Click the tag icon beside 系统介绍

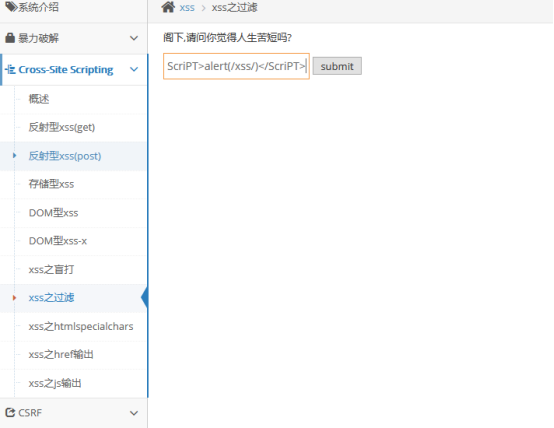pyautogui.click(x=11, y=6)
